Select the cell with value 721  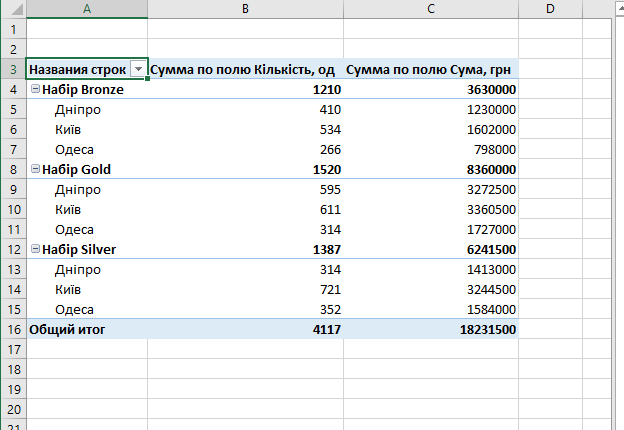click(245, 289)
